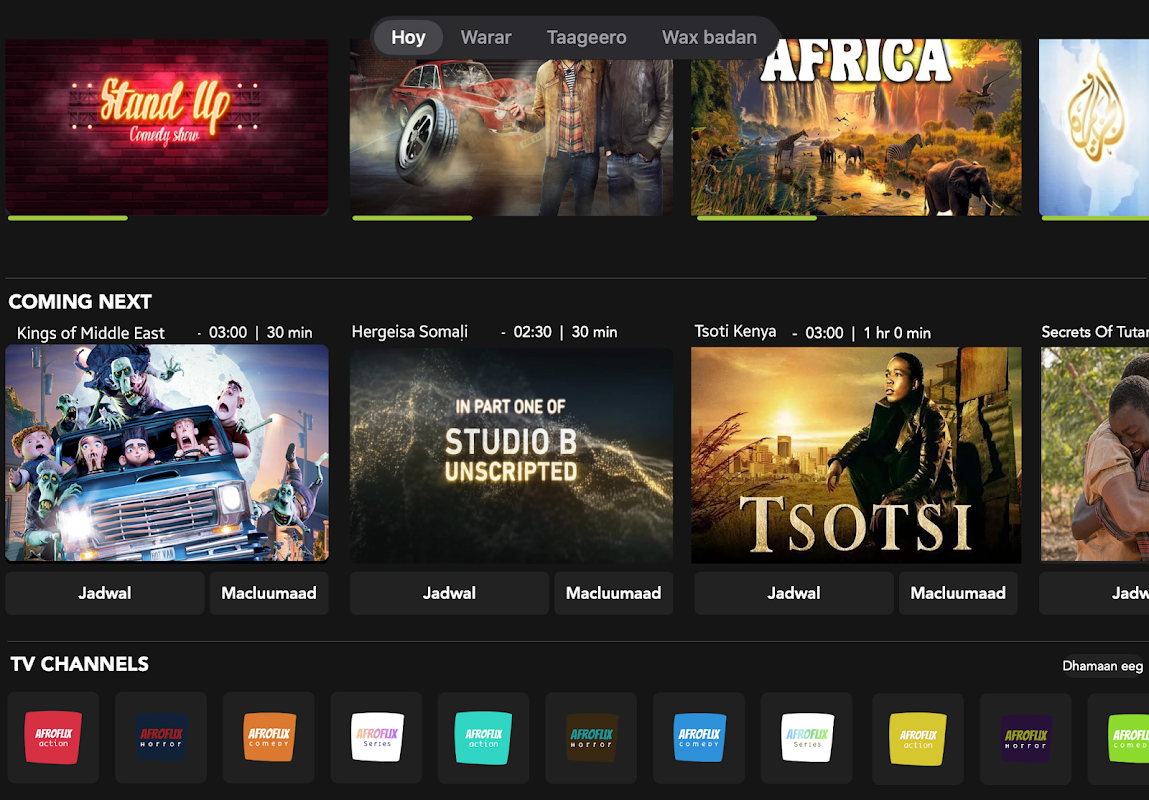
Task: Open the green Afroflix Comedy channel
Action: point(1119,738)
